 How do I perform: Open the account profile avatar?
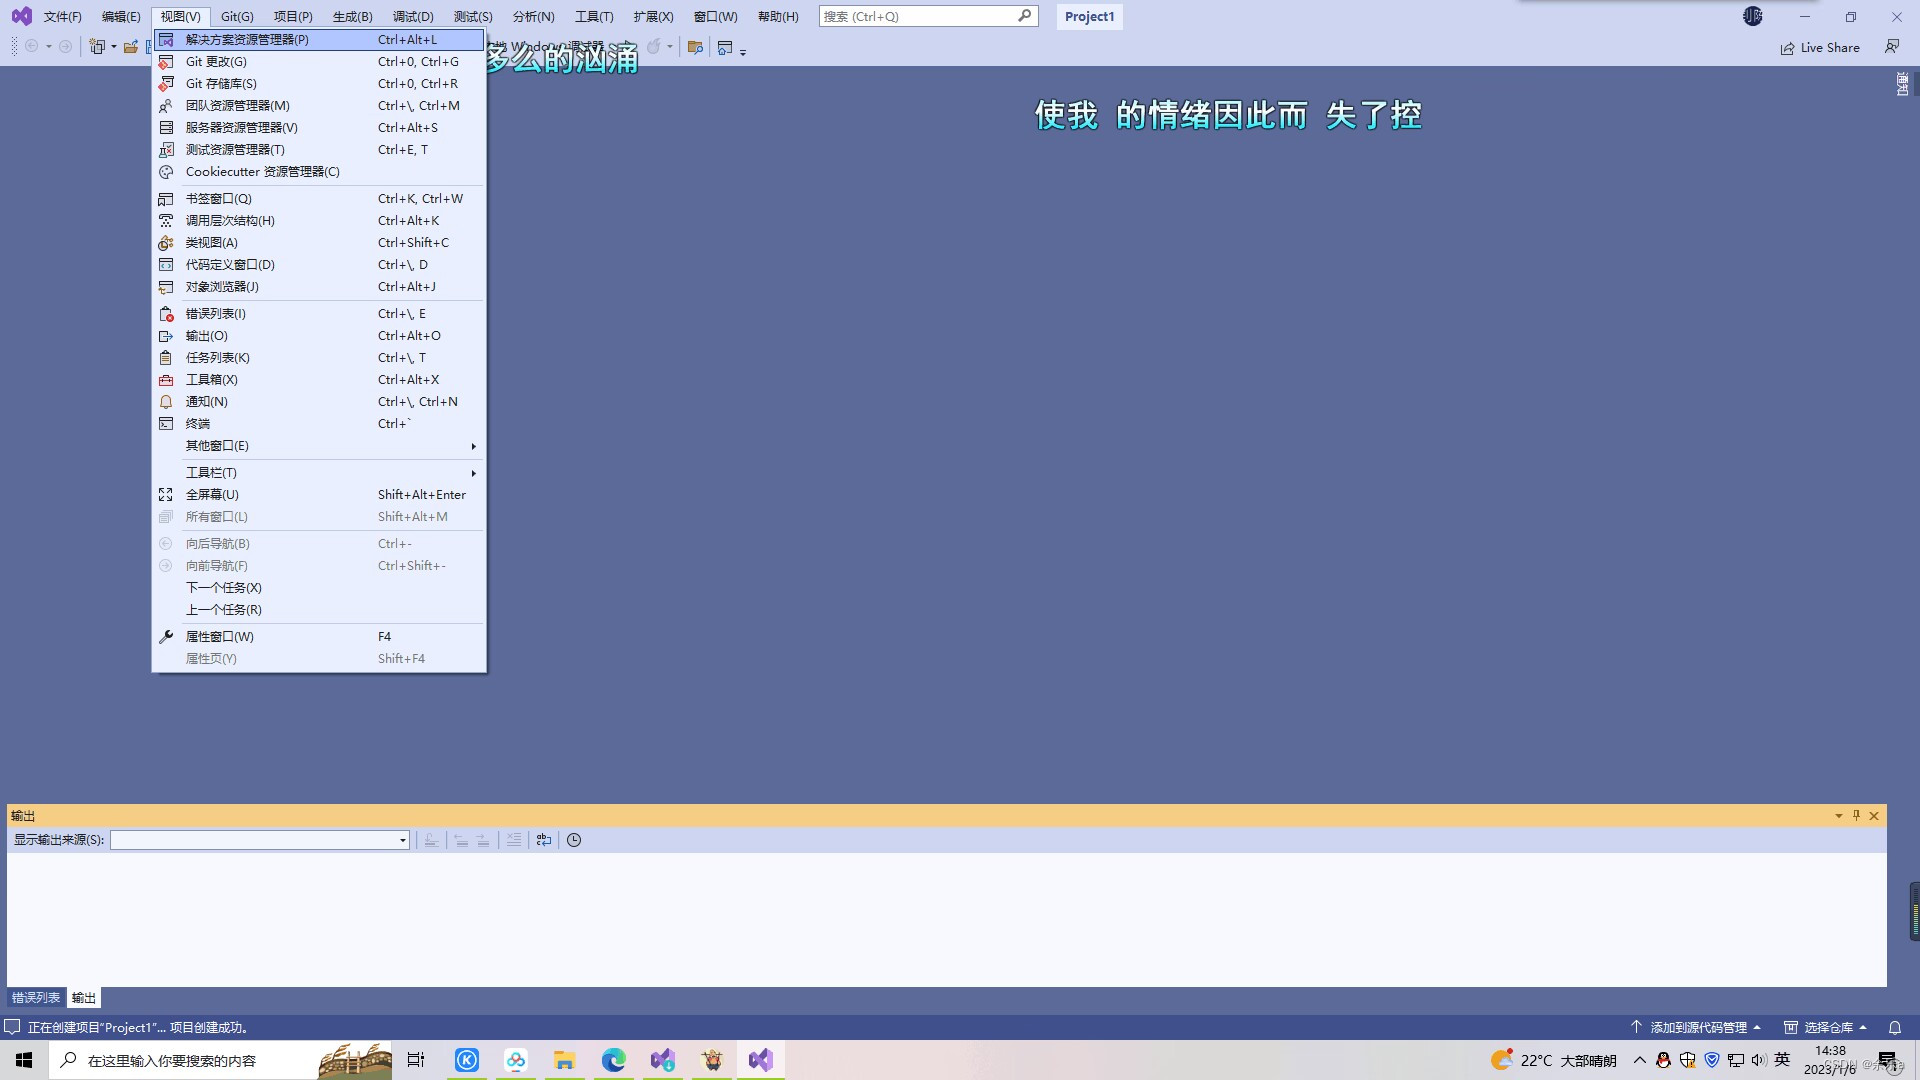pos(1753,16)
